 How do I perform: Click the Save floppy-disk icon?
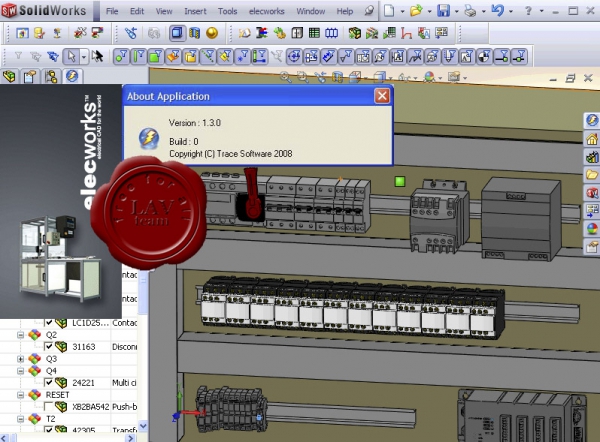coord(443,11)
